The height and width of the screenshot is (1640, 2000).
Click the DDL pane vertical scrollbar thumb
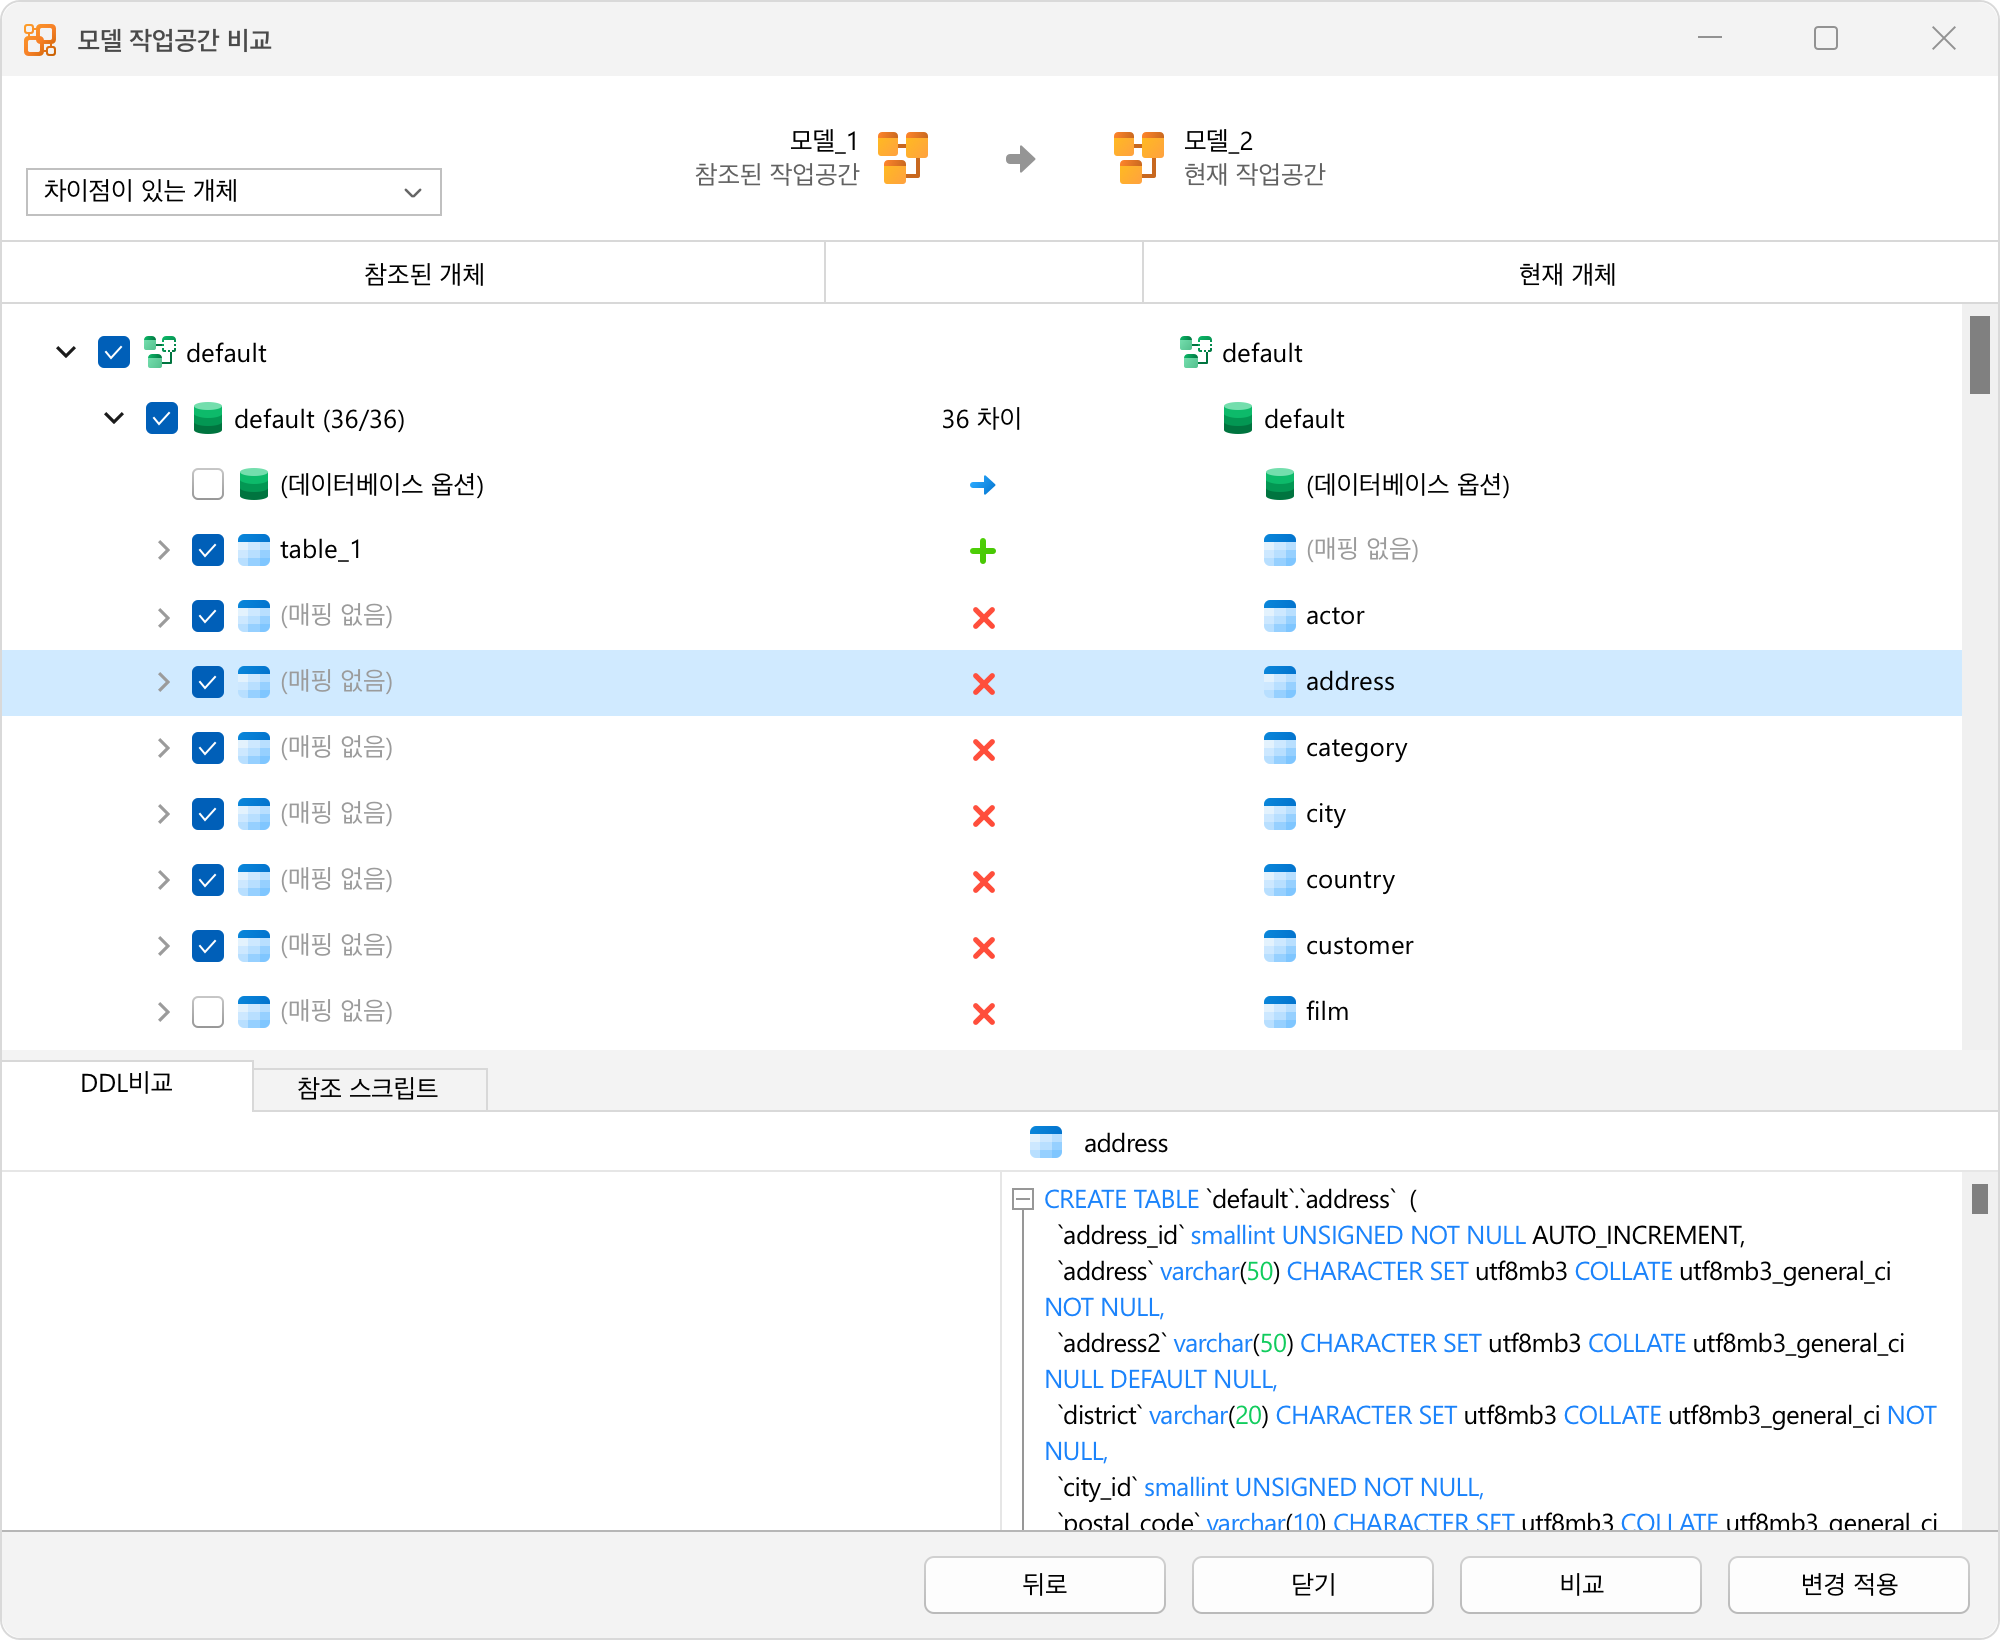[x=1980, y=1198]
